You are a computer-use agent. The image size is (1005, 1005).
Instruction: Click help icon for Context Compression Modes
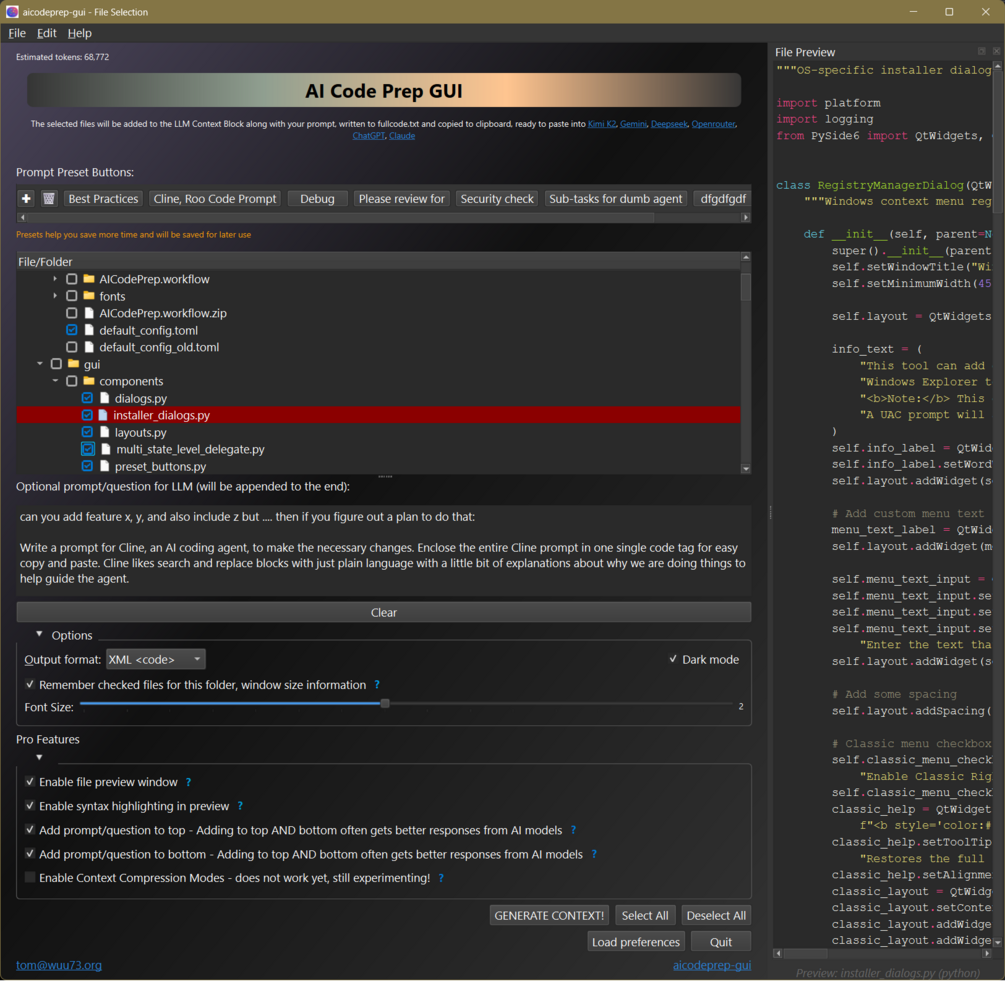pos(441,877)
